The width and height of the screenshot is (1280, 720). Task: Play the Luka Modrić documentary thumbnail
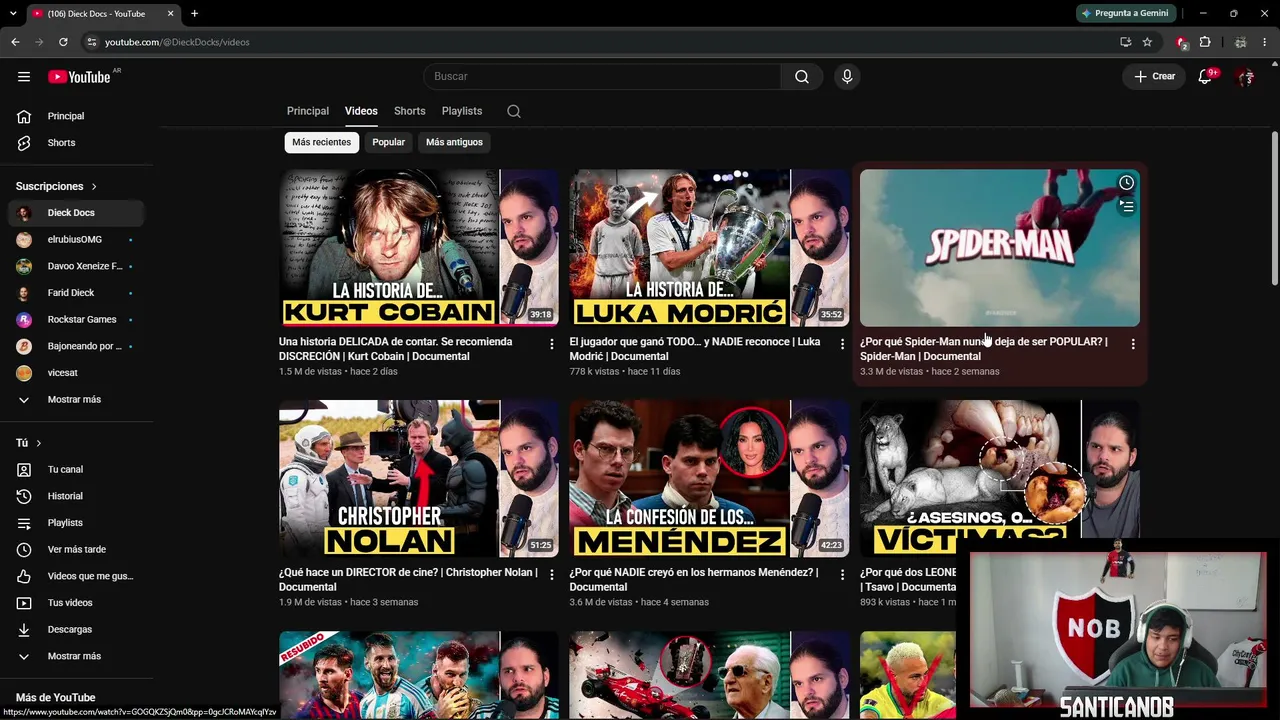click(x=710, y=248)
